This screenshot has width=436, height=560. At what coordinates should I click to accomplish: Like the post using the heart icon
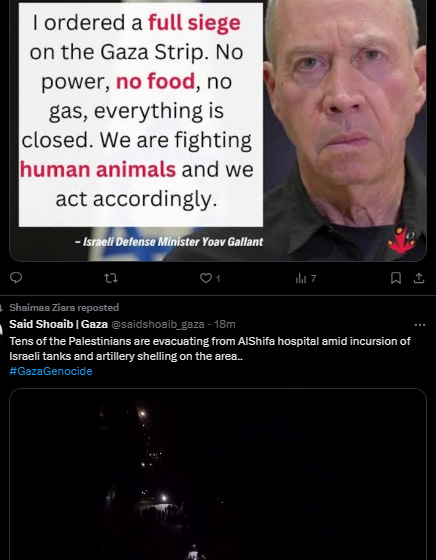click(x=206, y=278)
